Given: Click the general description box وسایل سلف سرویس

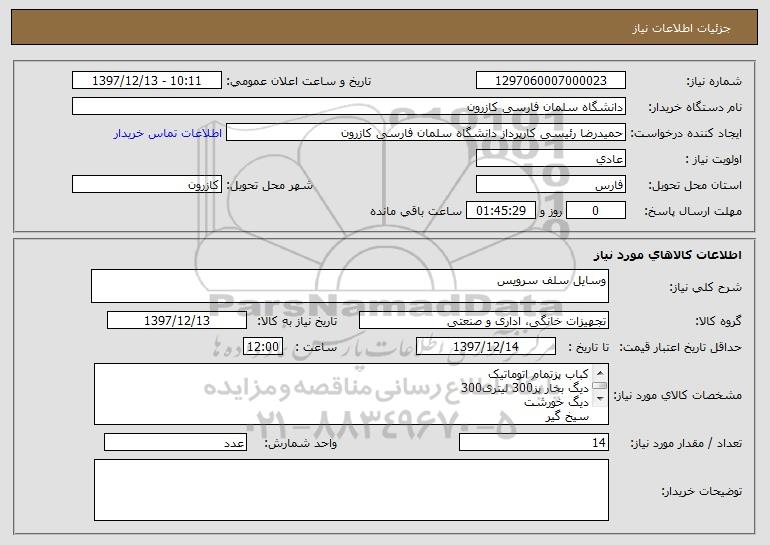Looking at the screenshot, I should click(350, 286).
